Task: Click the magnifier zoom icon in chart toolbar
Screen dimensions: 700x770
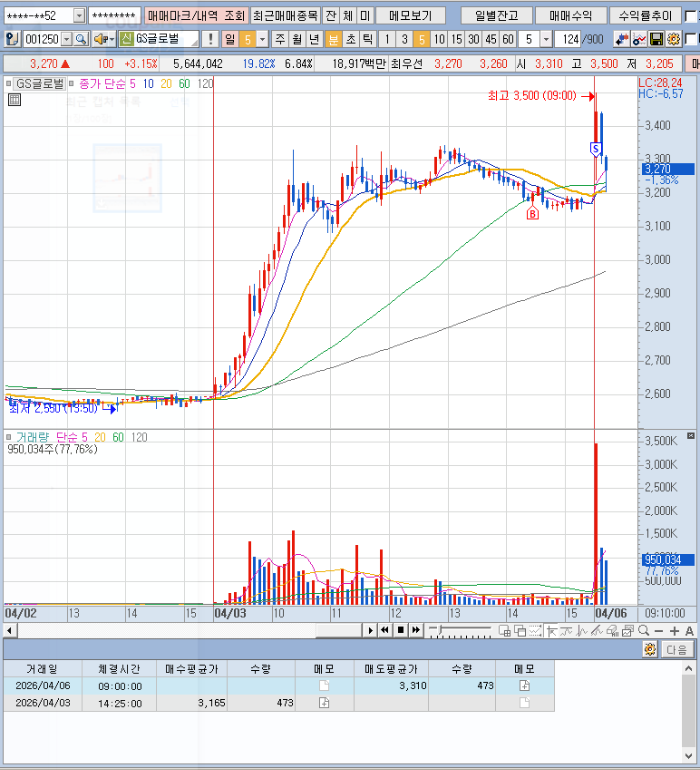Action: [643, 631]
